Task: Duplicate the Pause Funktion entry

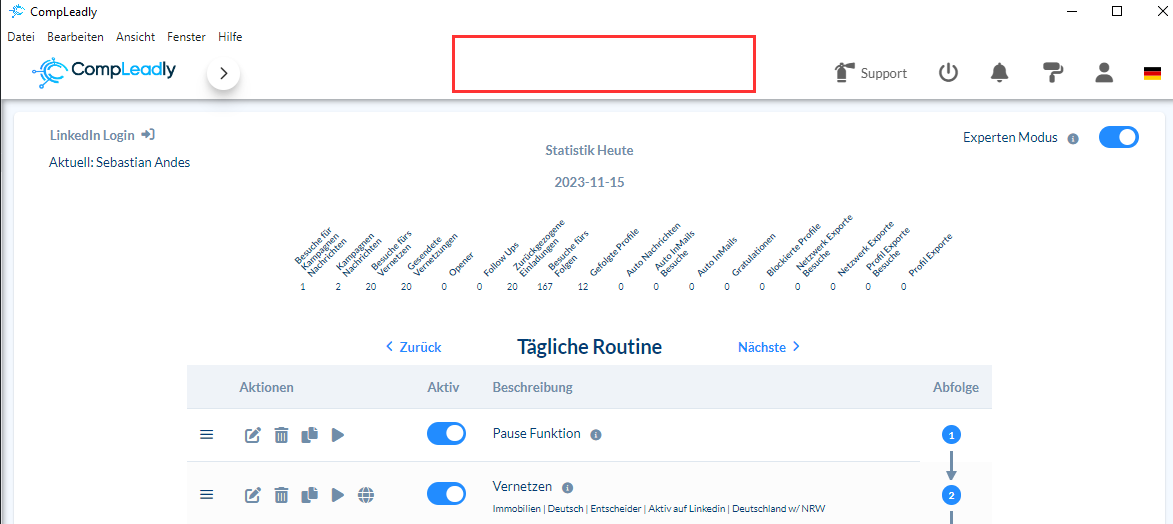Action: click(310, 434)
